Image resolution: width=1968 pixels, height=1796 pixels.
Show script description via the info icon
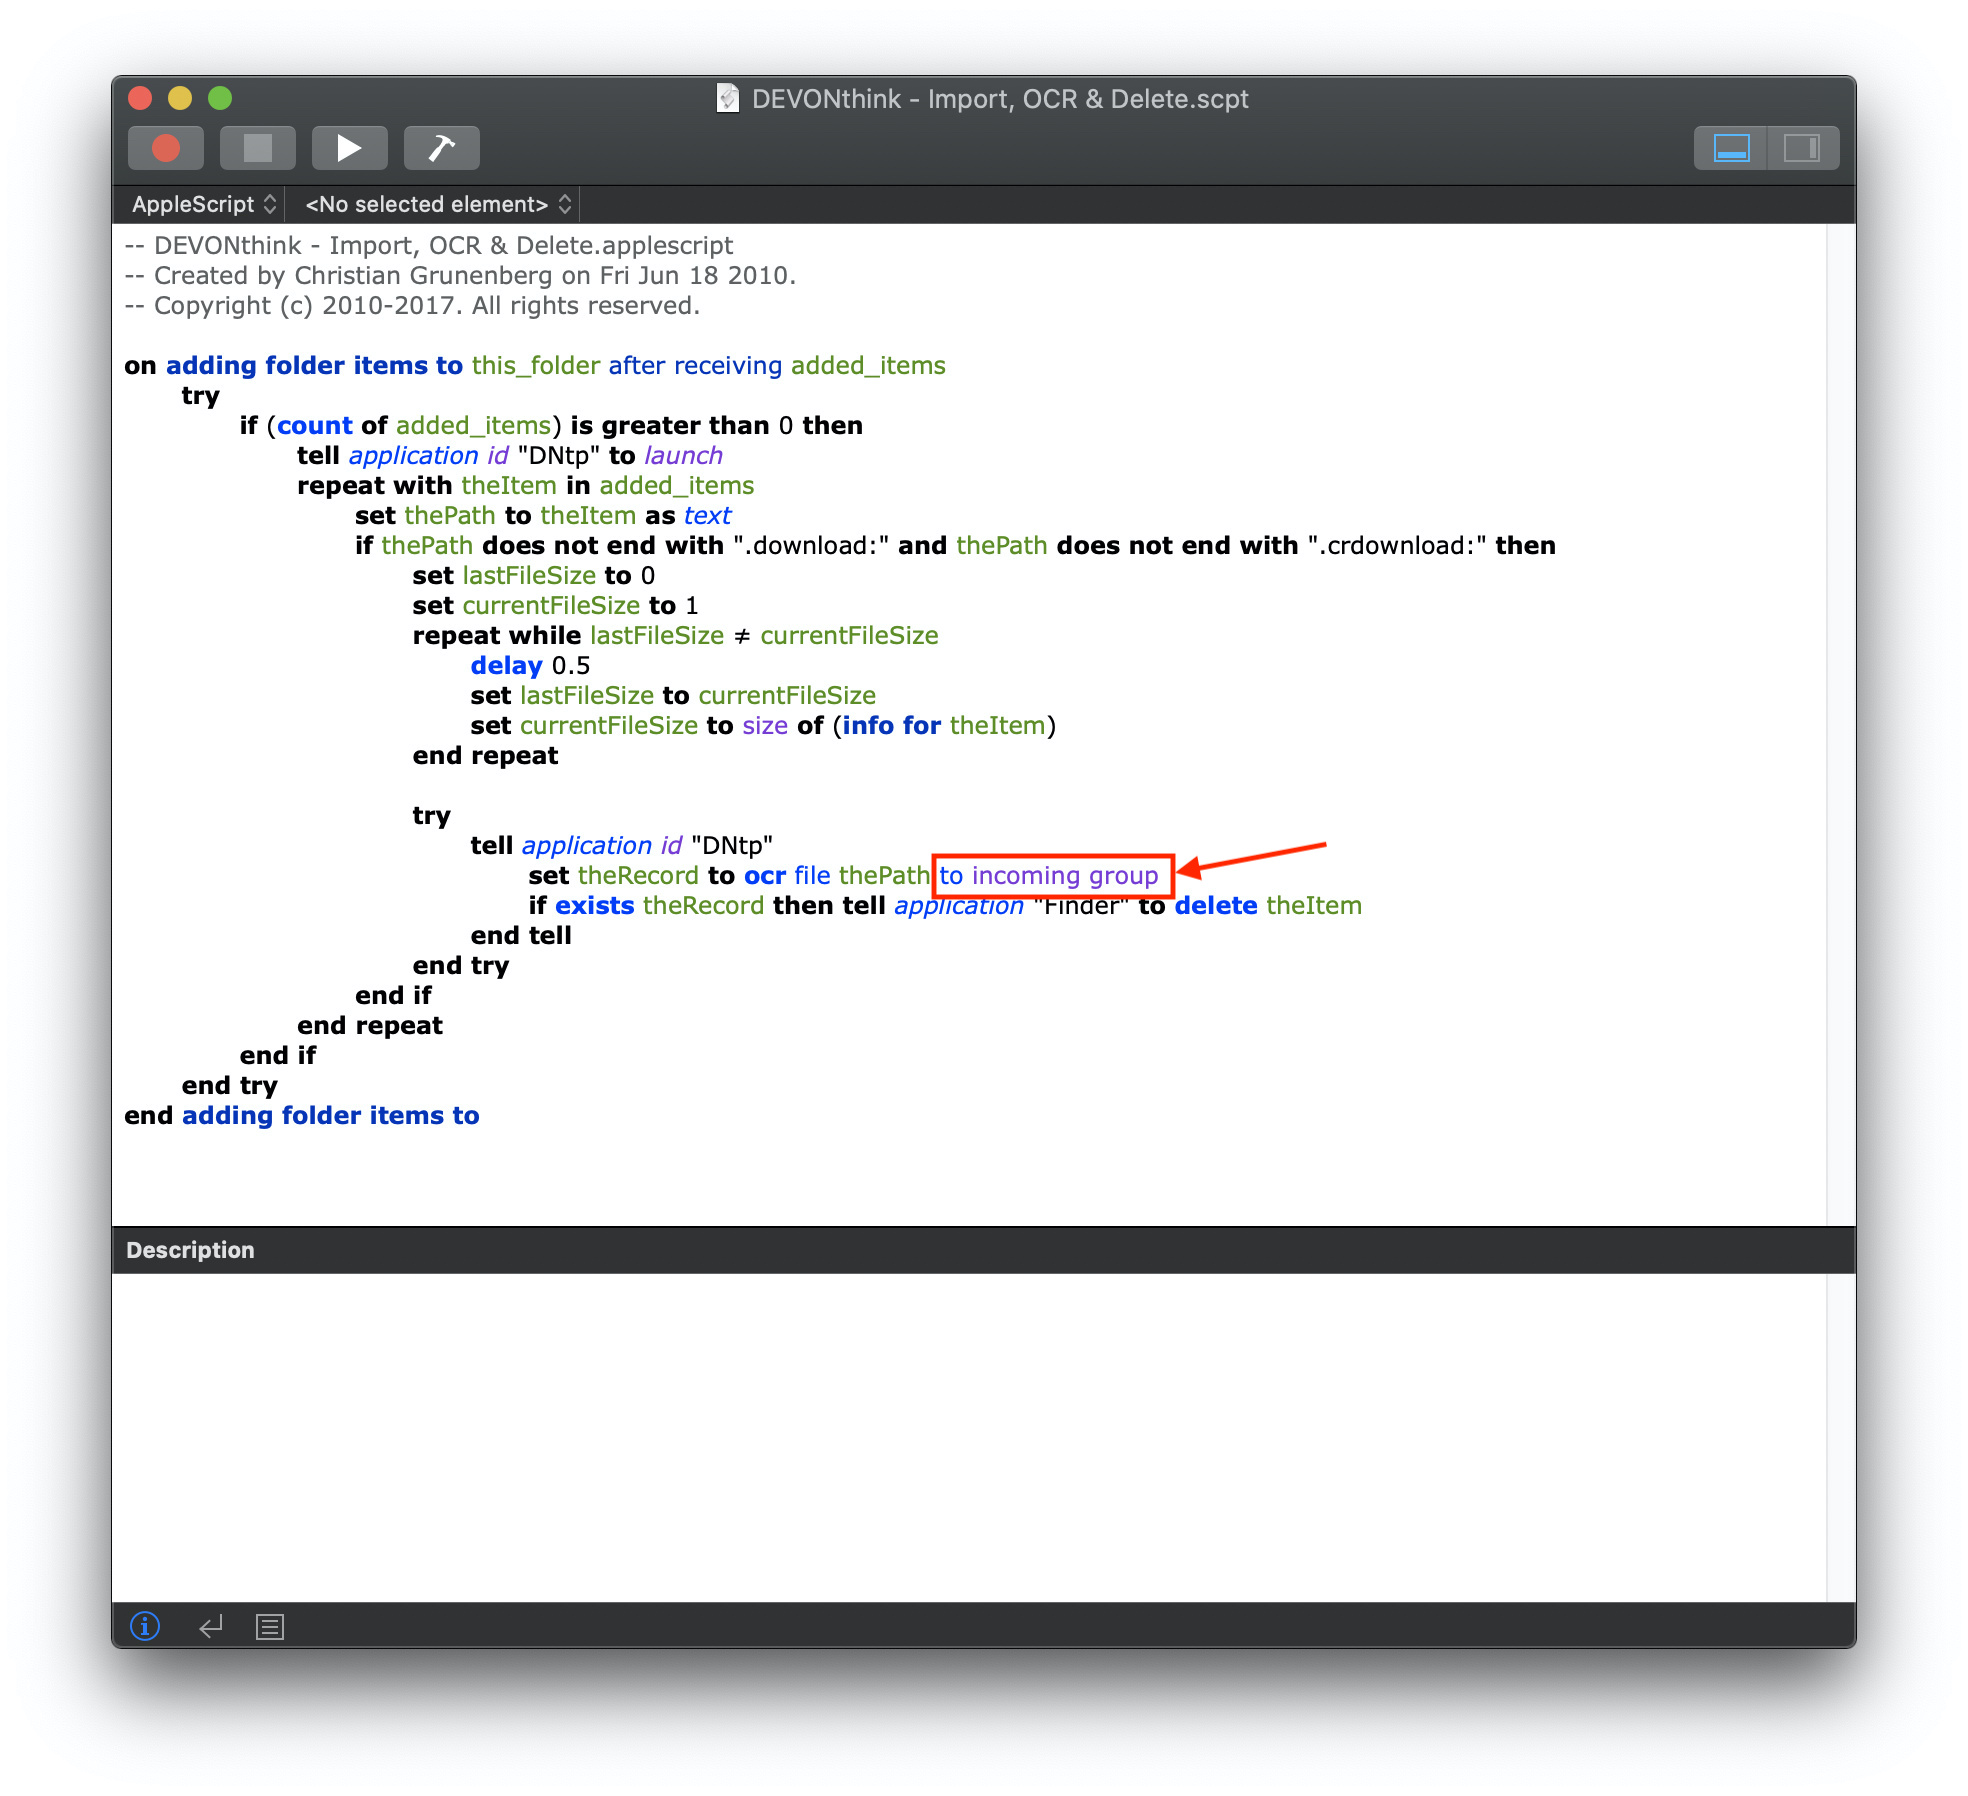point(146,1627)
